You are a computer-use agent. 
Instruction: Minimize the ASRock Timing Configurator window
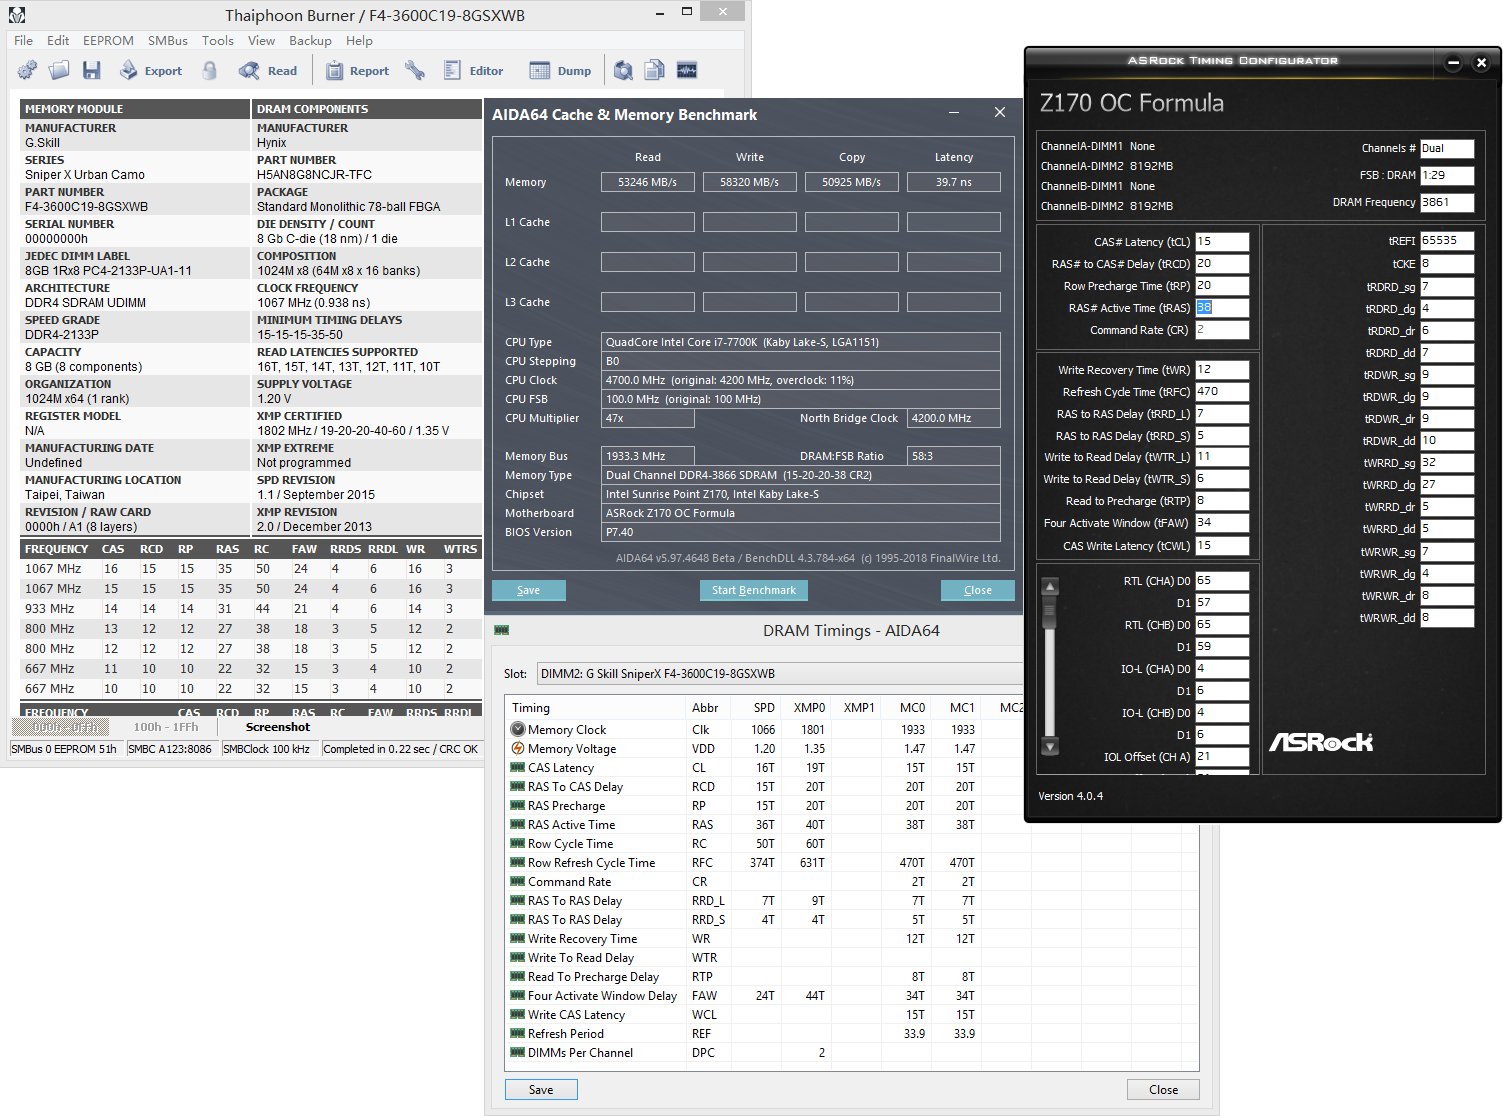[1453, 62]
